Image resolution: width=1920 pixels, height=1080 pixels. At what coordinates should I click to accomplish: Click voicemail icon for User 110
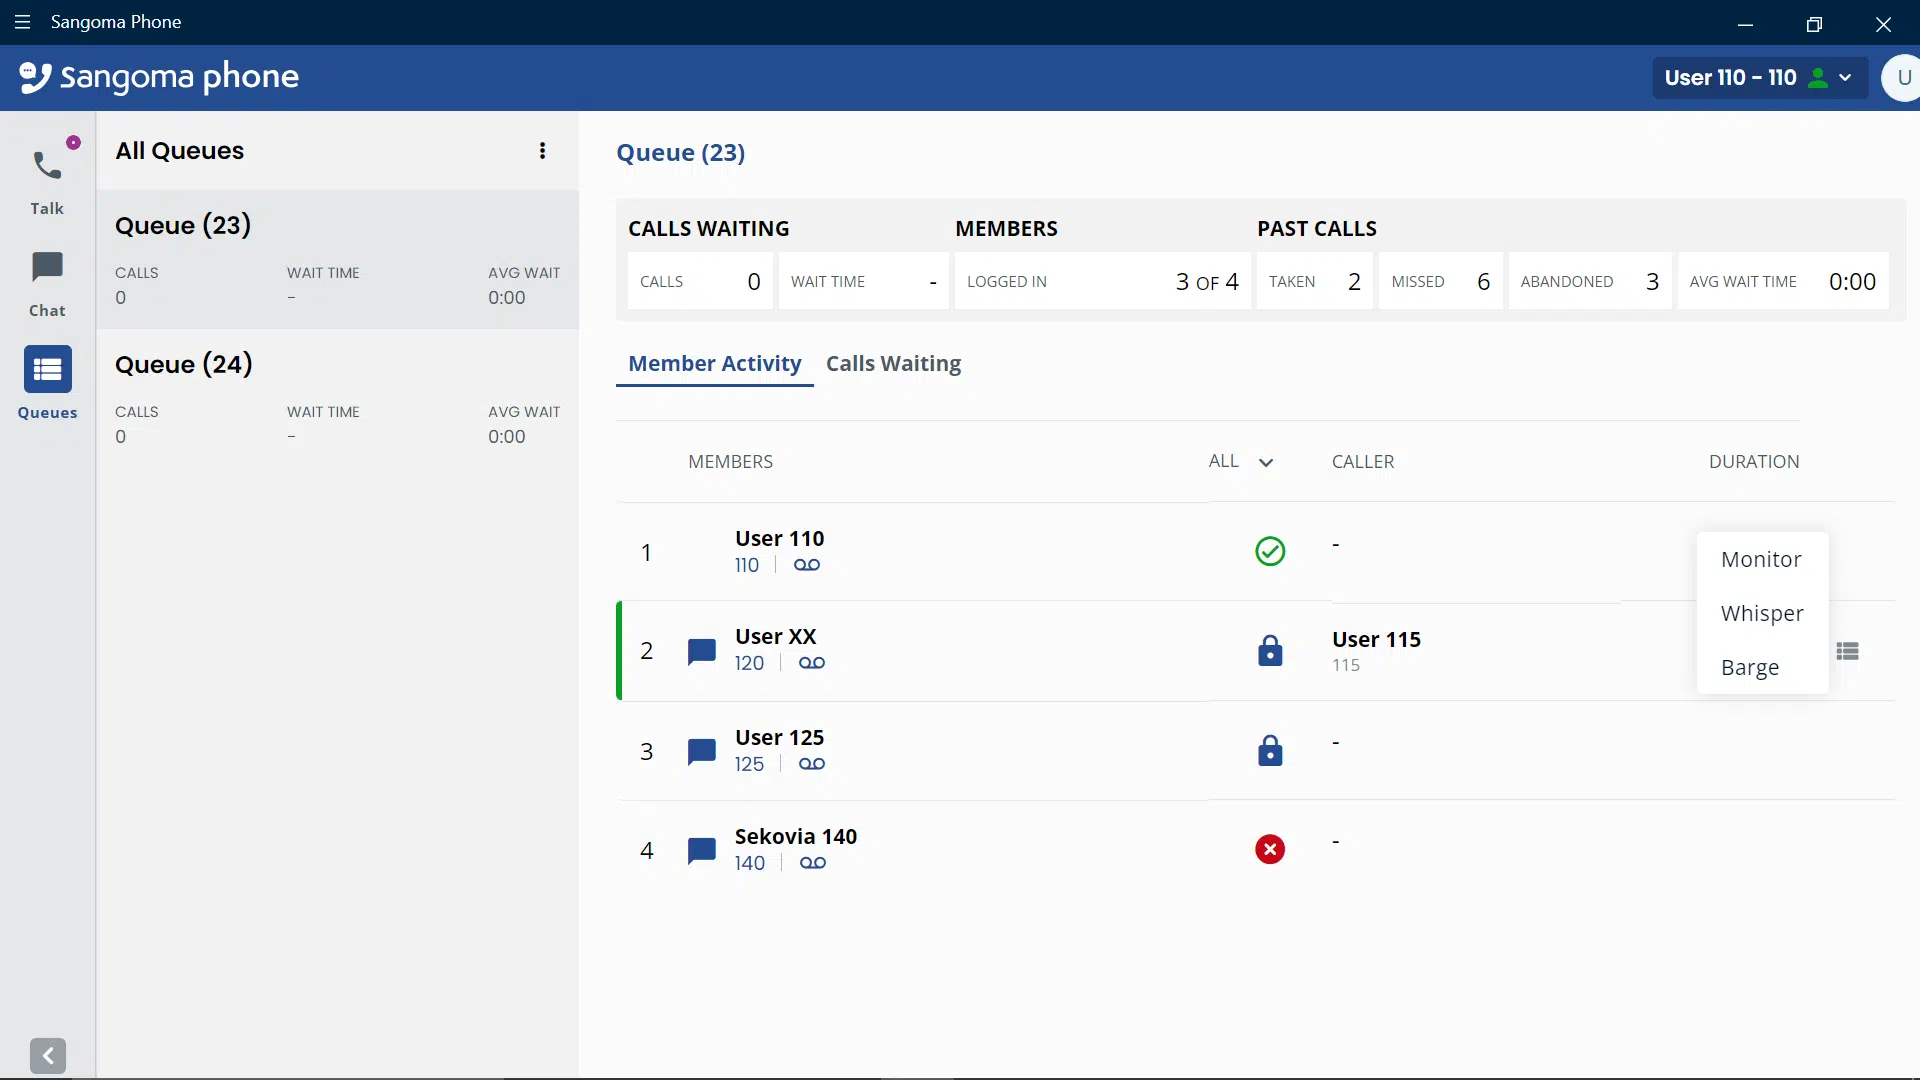(807, 565)
